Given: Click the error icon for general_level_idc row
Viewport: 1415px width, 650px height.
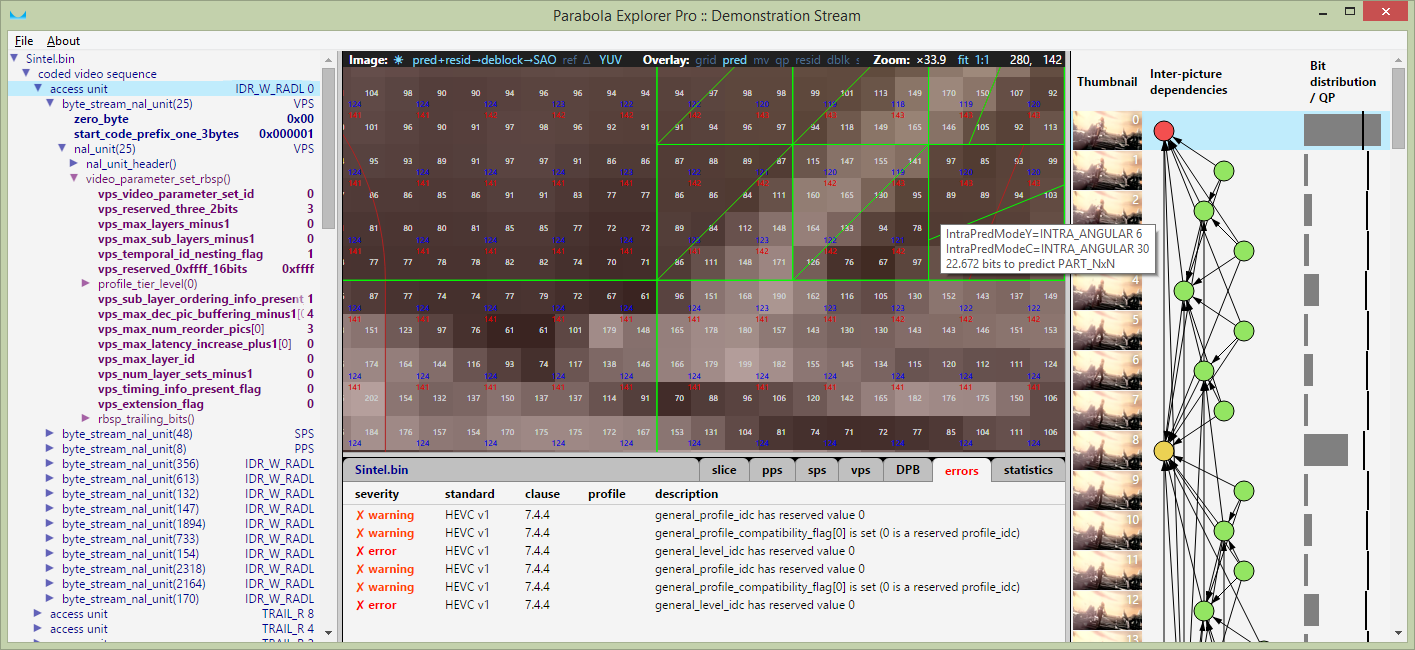Looking at the screenshot, I should 360,551.
